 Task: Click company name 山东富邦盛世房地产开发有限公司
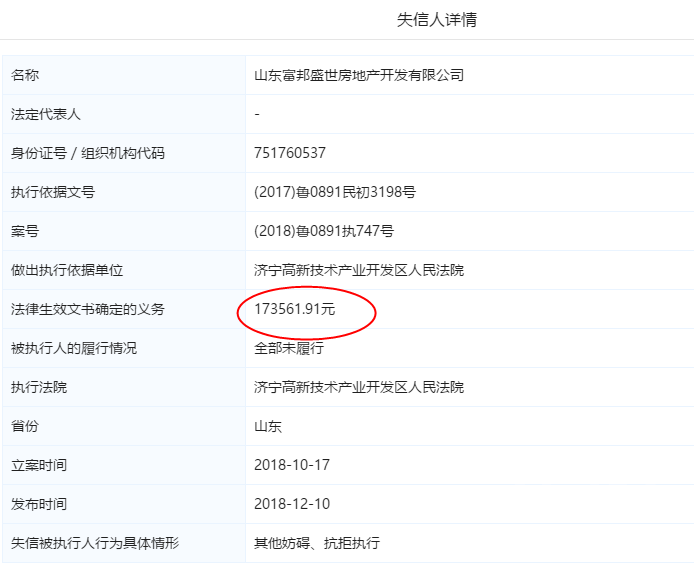point(359,75)
